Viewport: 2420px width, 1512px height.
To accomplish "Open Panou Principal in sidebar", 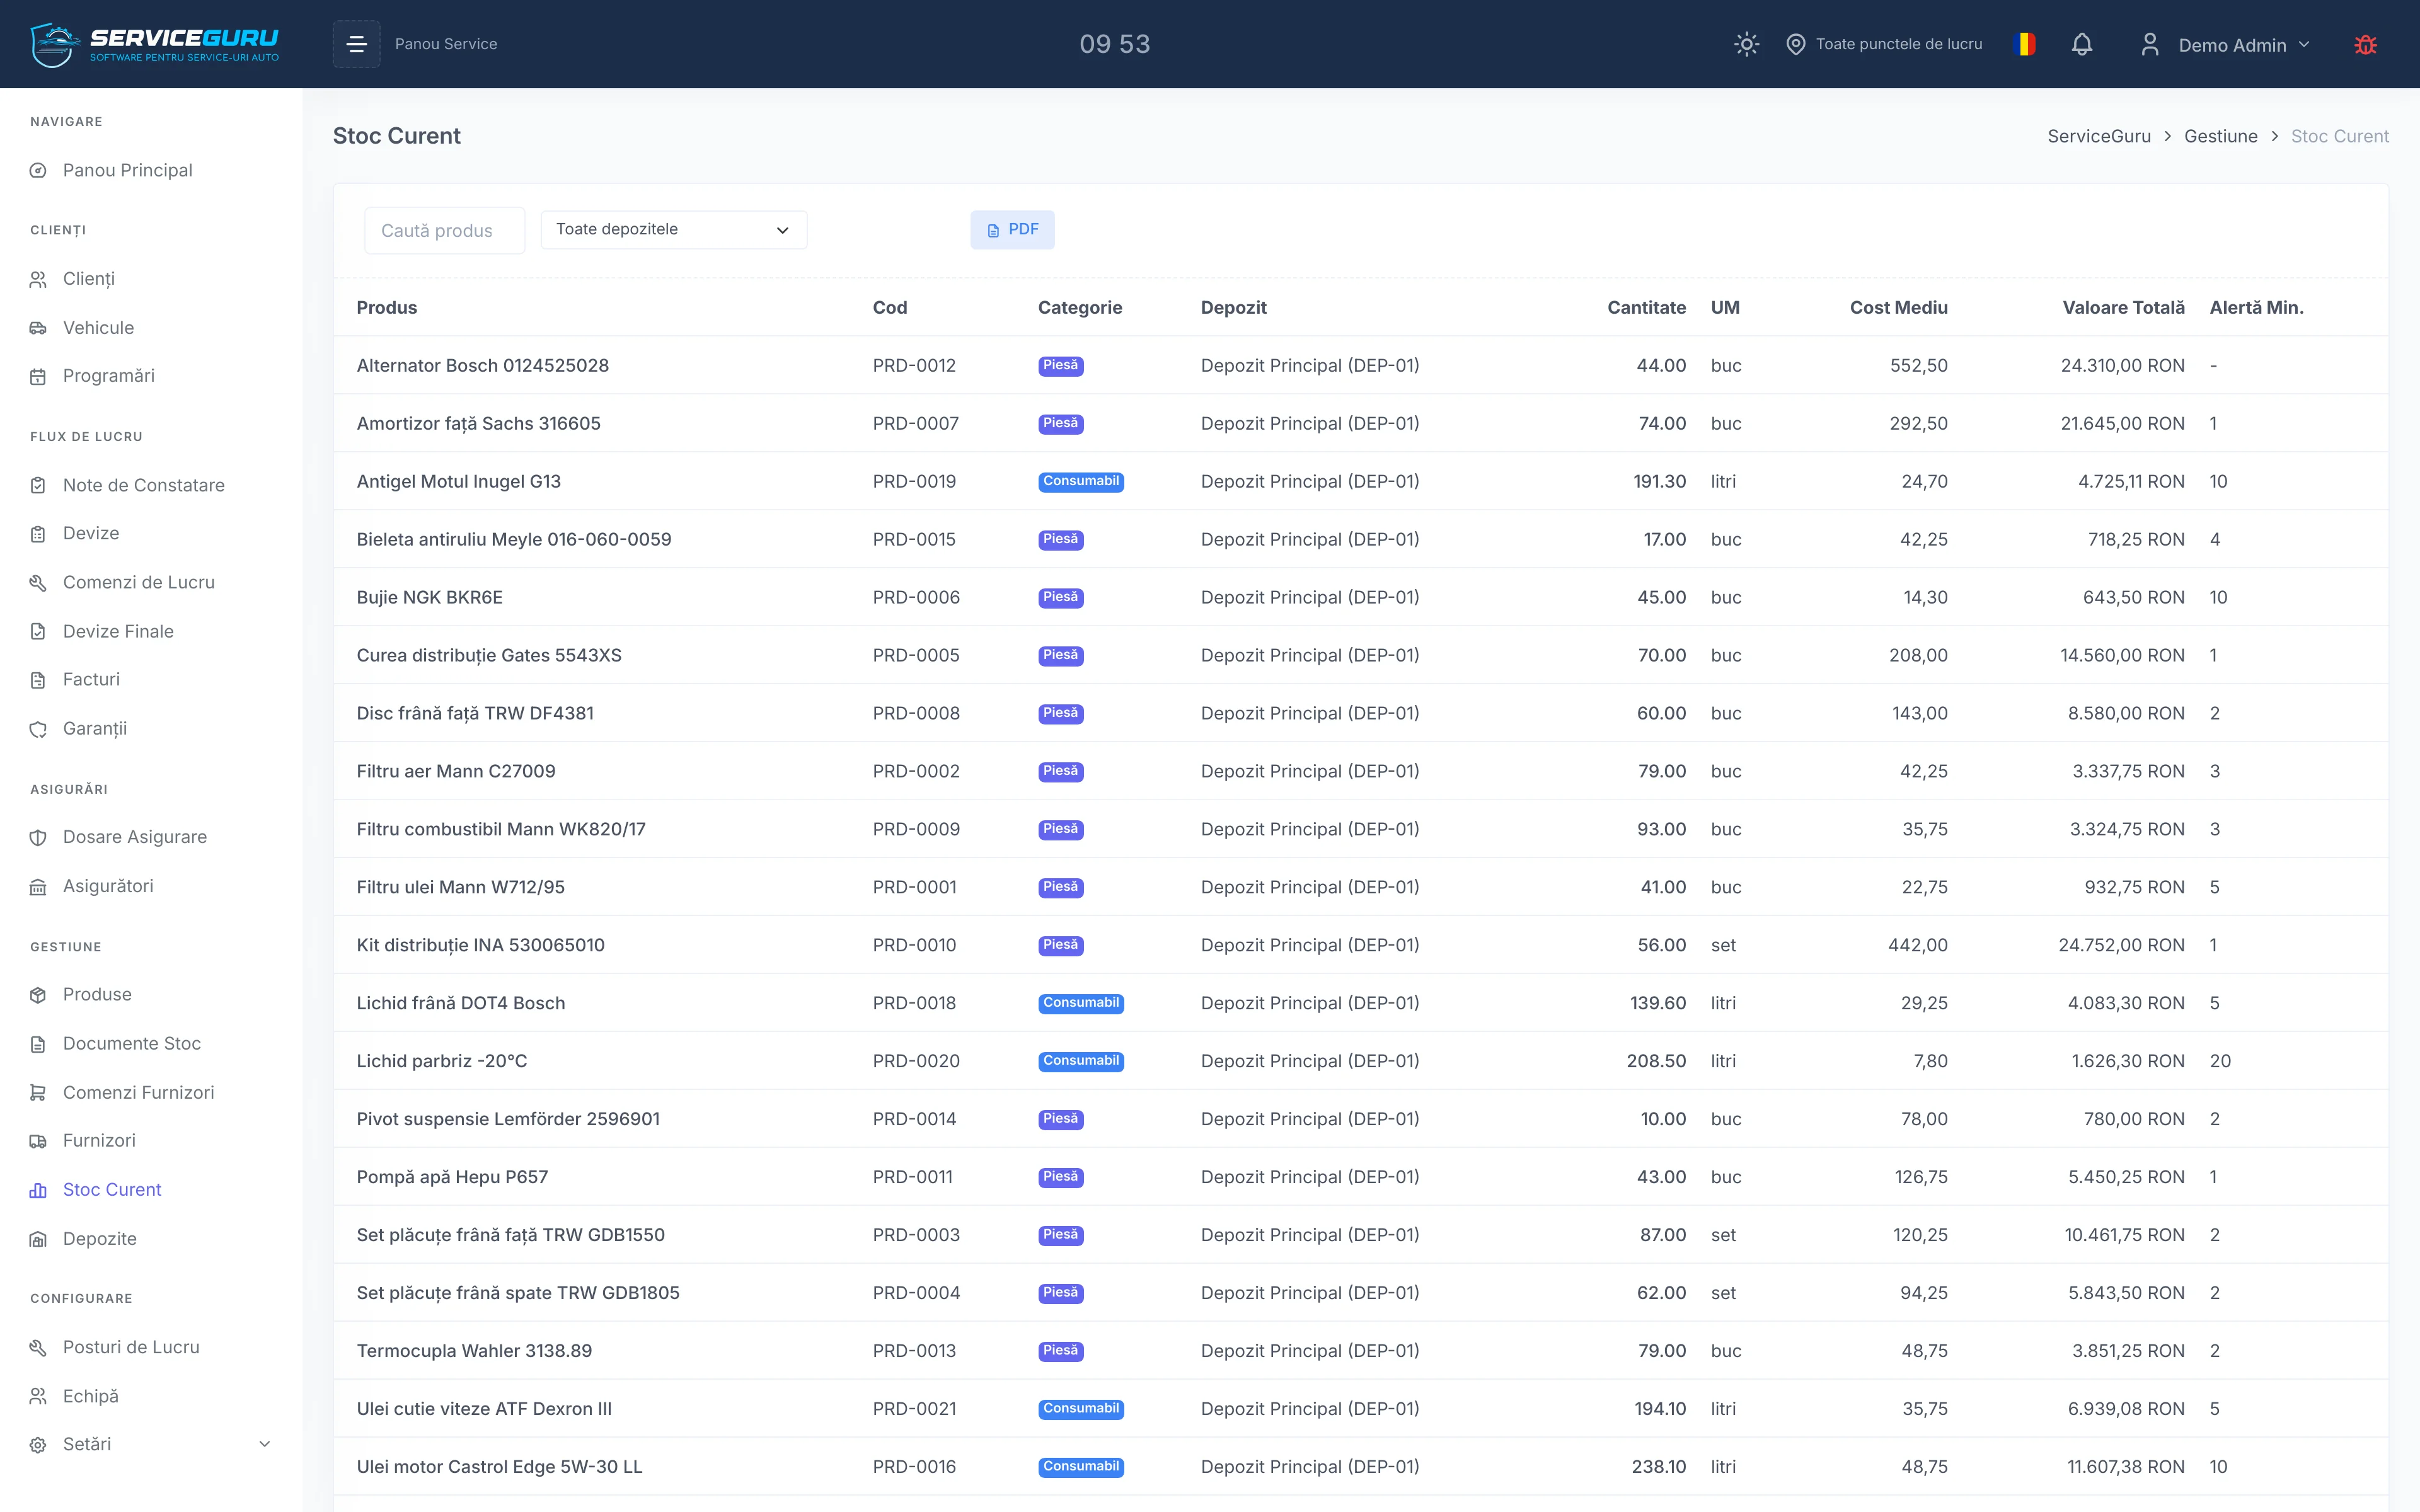I will (x=128, y=170).
